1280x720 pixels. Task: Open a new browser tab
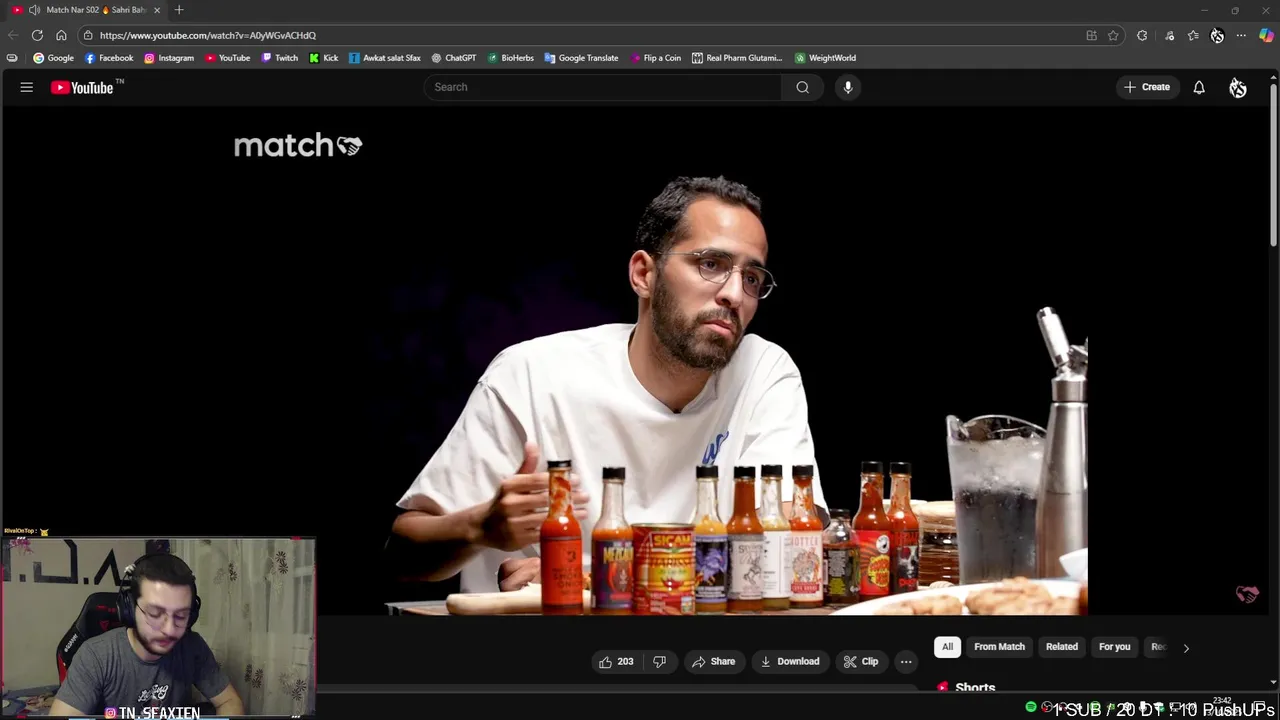click(179, 10)
